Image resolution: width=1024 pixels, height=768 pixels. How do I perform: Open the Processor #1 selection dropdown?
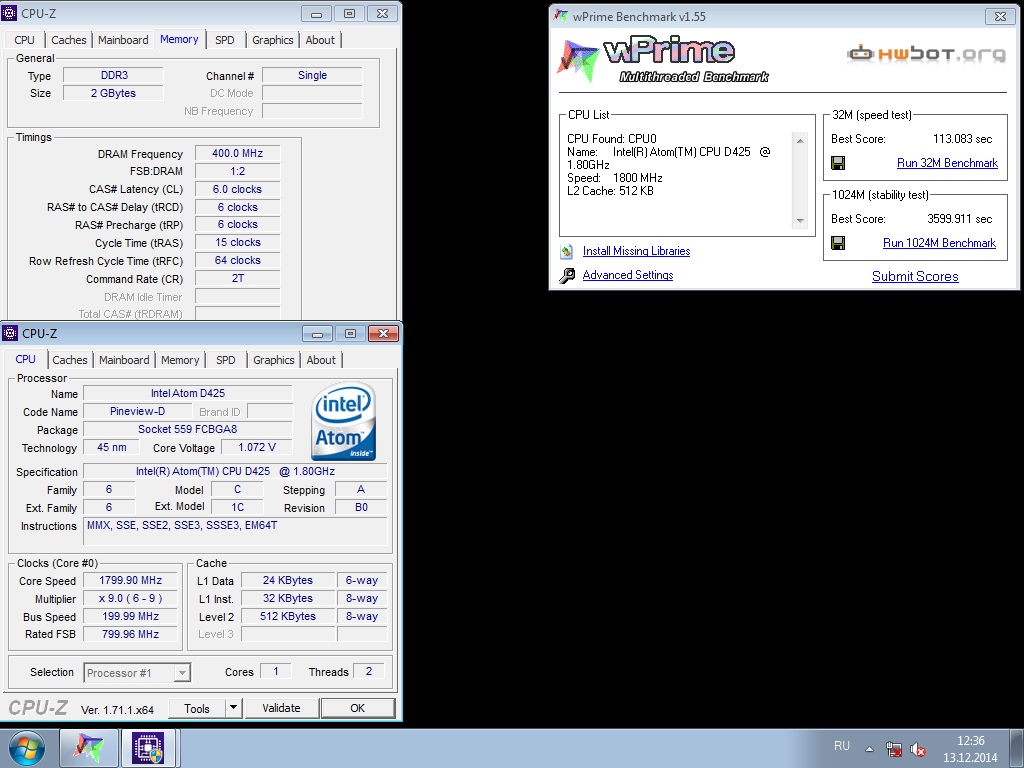pyautogui.click(x=137, y=673)
